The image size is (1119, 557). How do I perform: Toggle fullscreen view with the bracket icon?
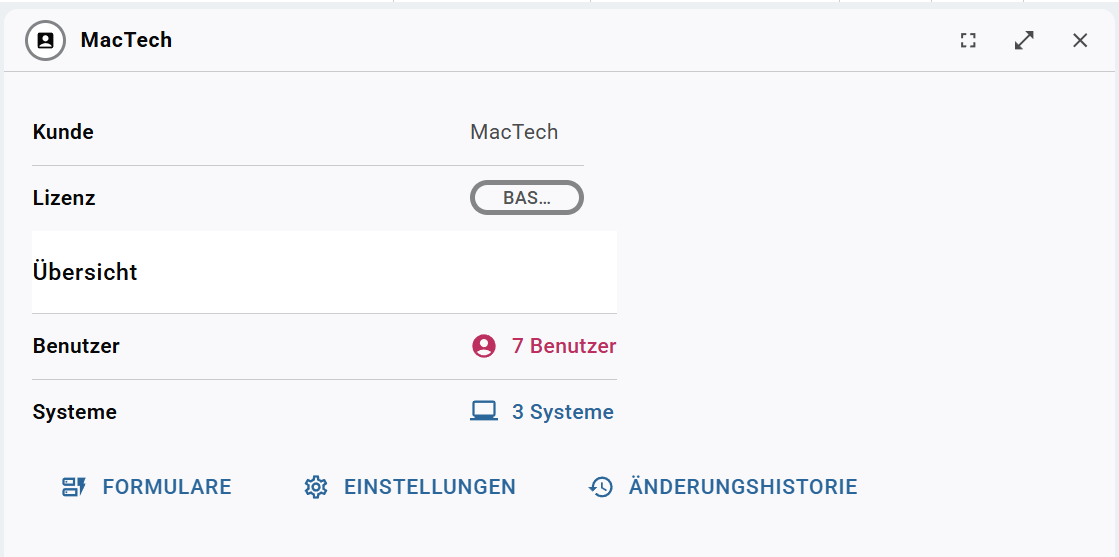[968, 41]
